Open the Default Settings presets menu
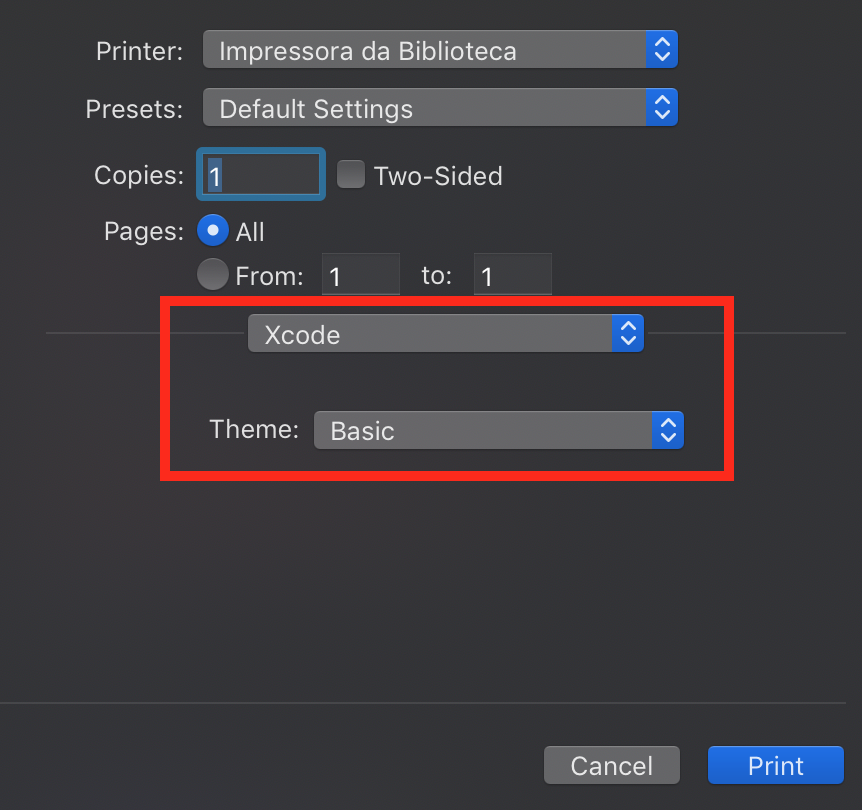The height and width of the screenshot is (810, 862). click(425, 108)
